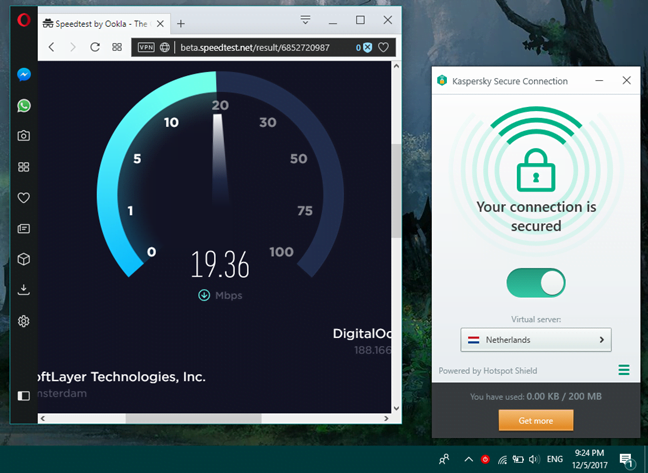The width and height of the screenshot is (648, 473).
Task: Go back in Opera browser
Action: [x=51, y=47]
